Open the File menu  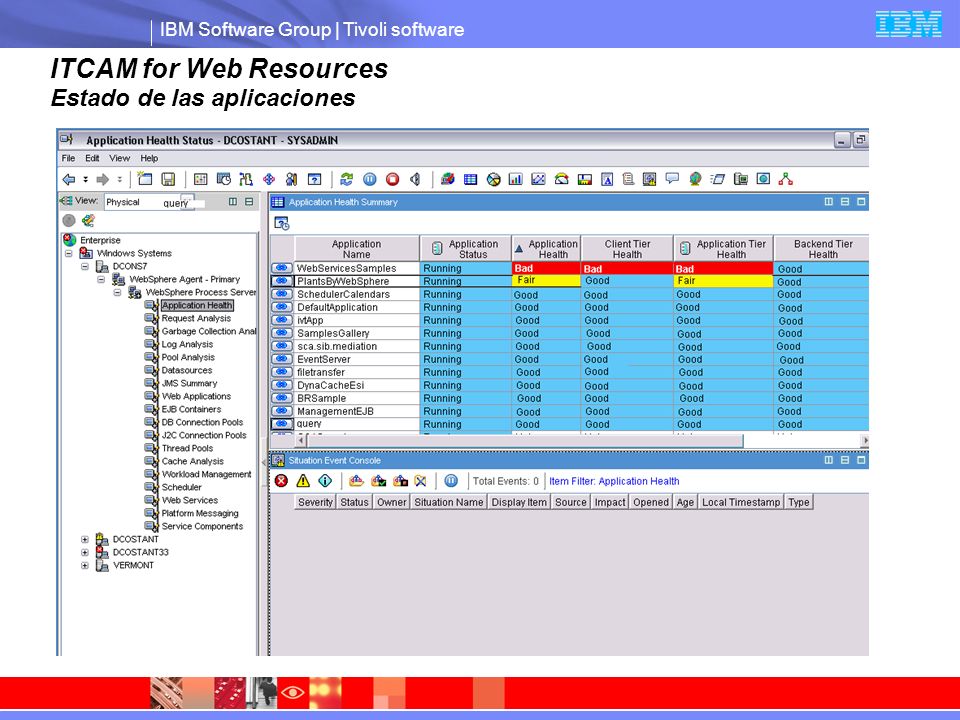coord(69,158)
